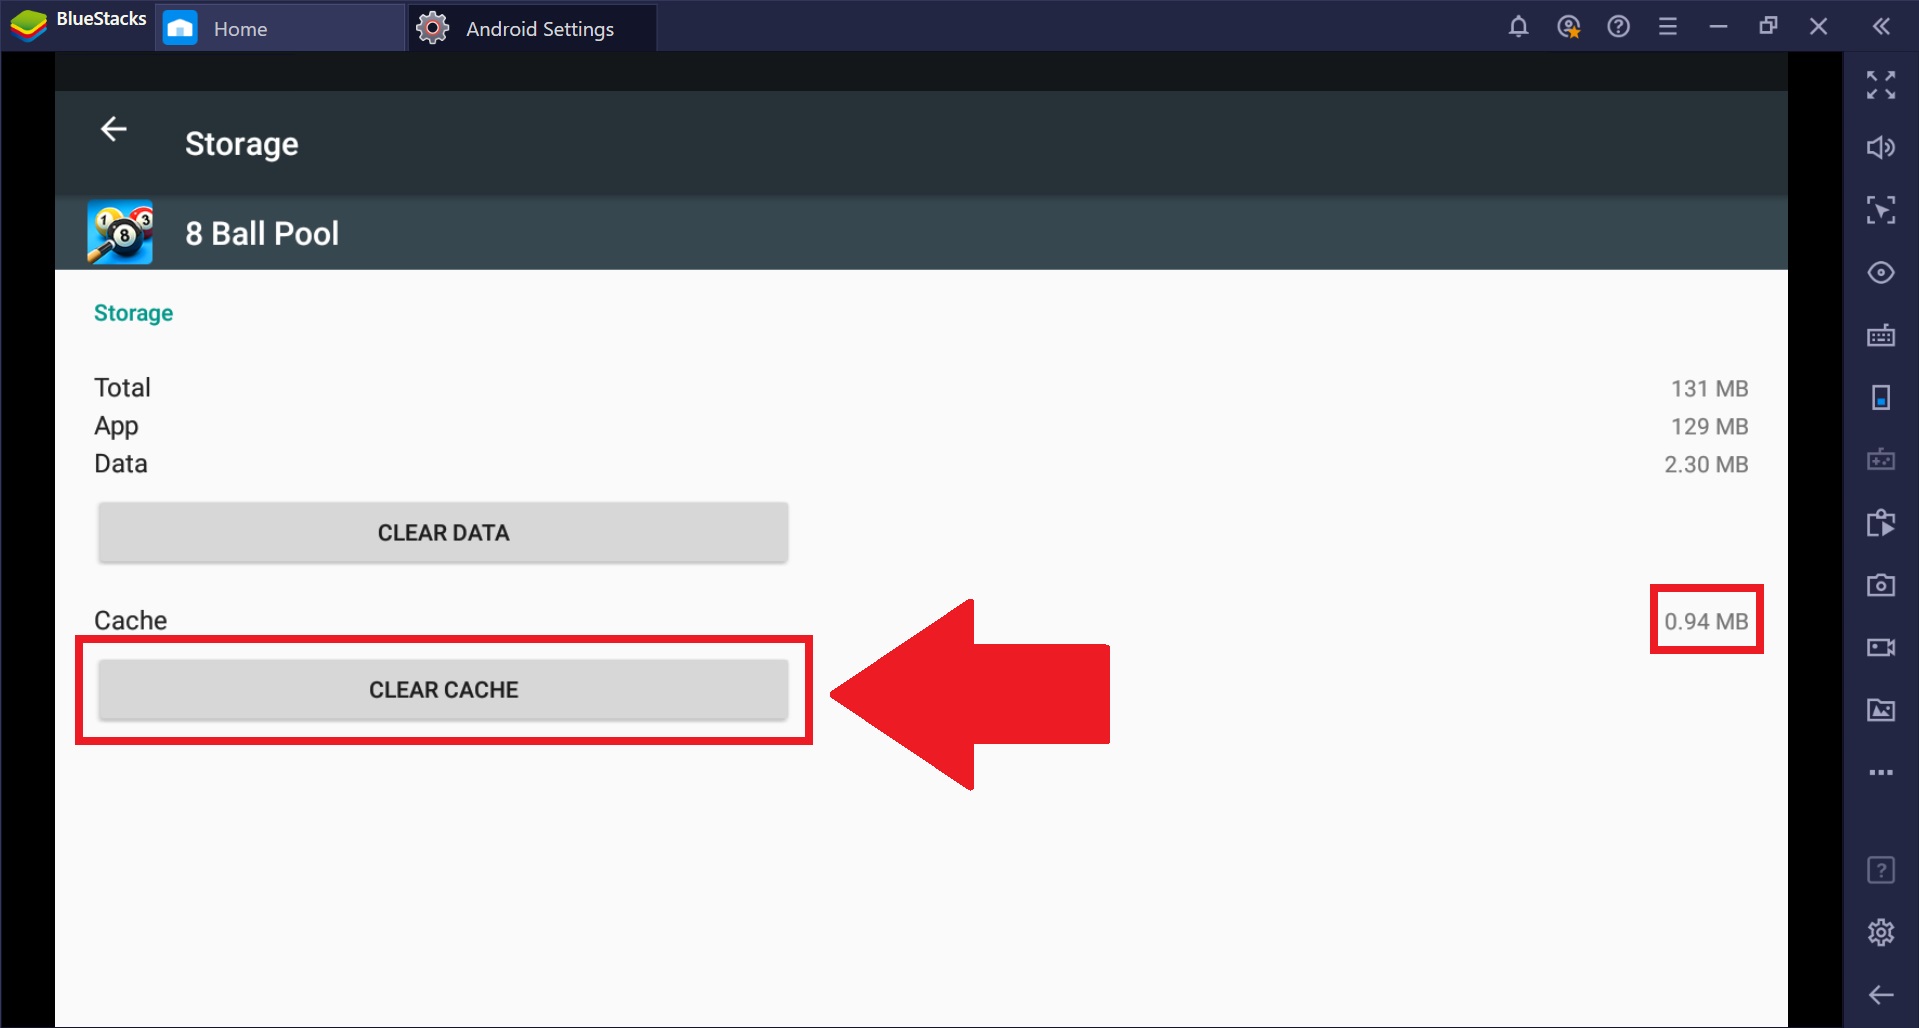The width and height of the screenshot is (1919, 1028).
Task: Open the BlueStacks hamburger menu
Action: pos(1668,27)
